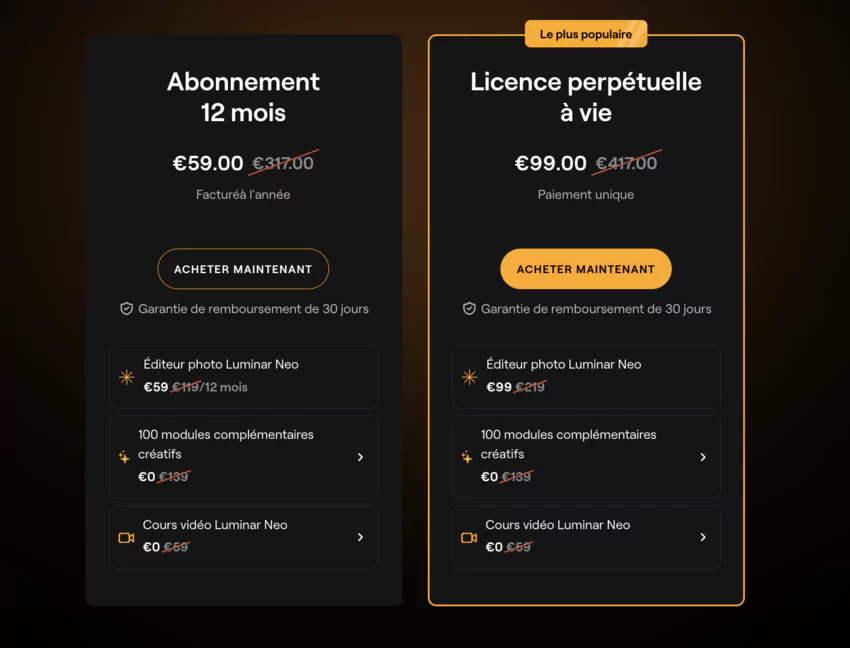
Task: Click the €99.00 price of the perpetual license
Action: pyautogui.click(x=550, y=163)
